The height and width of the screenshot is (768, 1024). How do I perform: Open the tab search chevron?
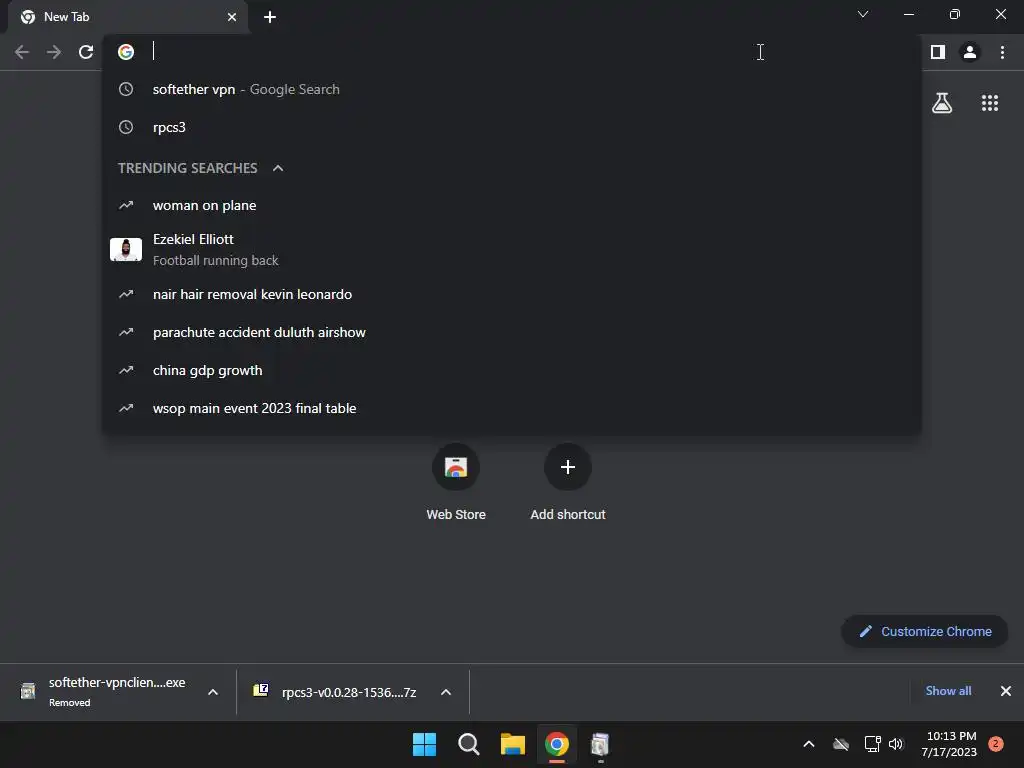863,14
